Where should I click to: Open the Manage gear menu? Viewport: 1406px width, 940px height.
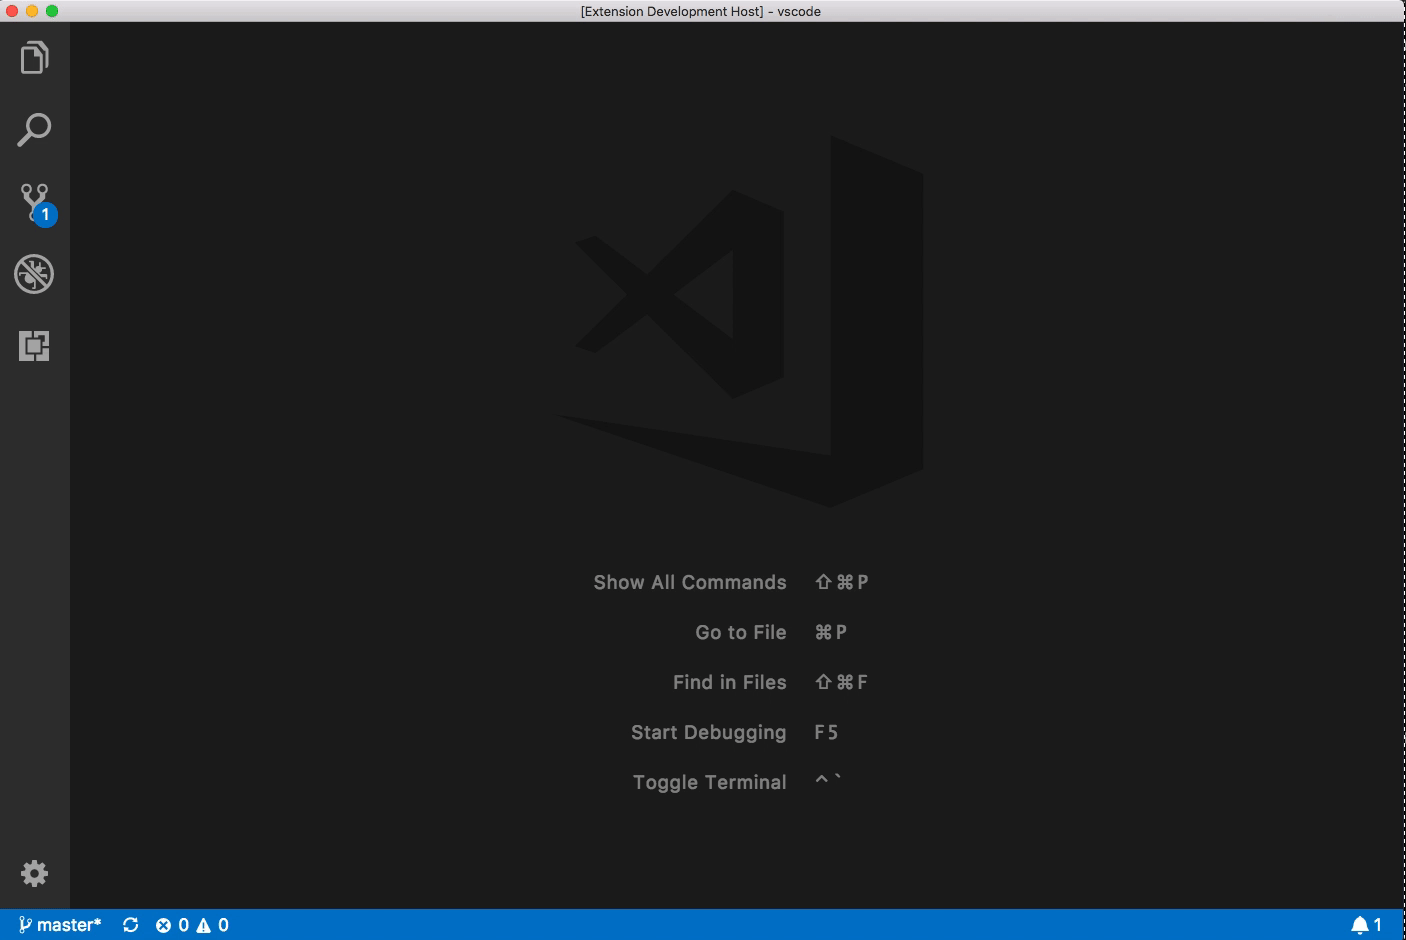coord(34,873)
